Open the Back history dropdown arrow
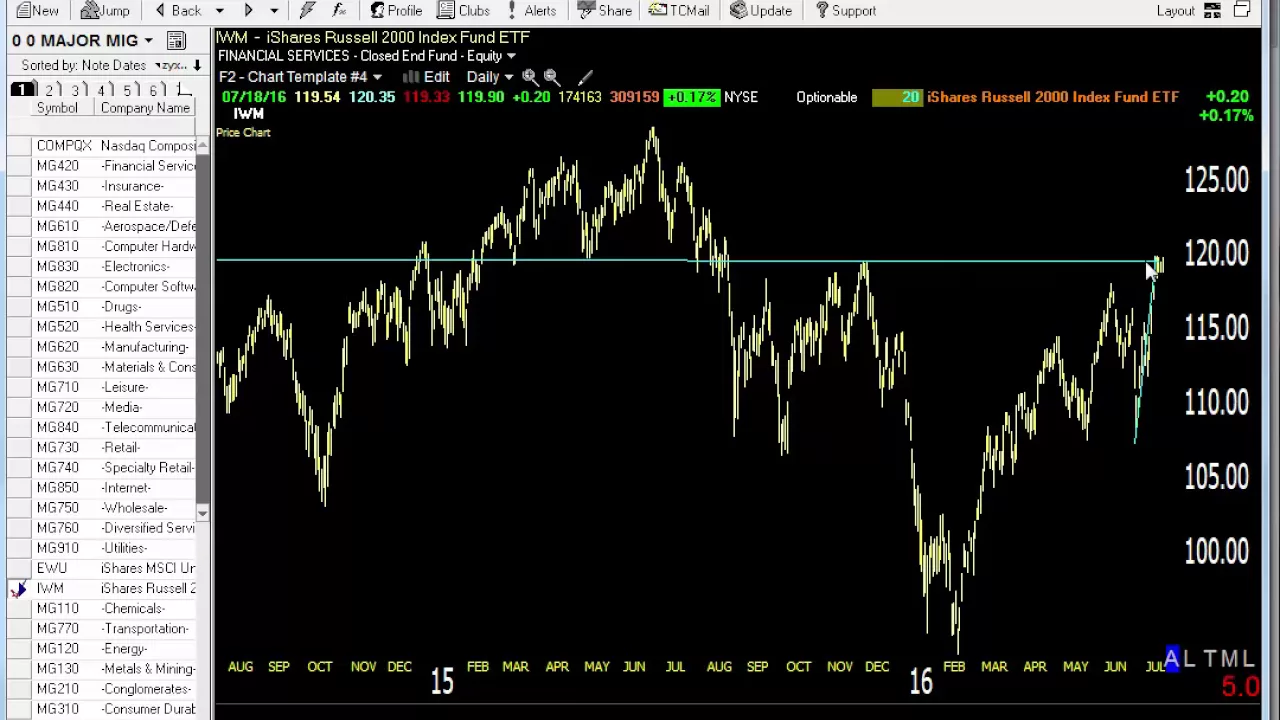This screenshot has width=1280, height=720. point(219,10)
